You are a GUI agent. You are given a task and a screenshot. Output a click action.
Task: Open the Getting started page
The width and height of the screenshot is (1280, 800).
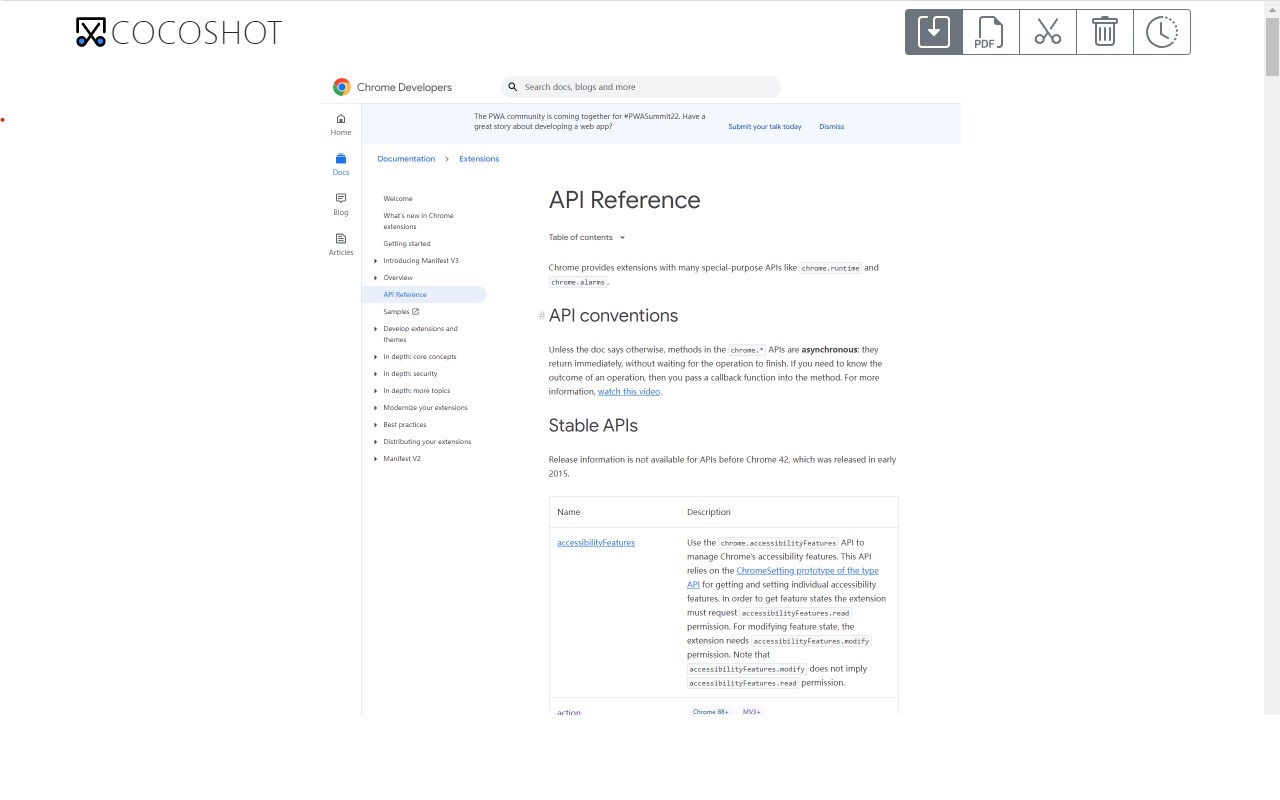(x=407, y=244)
